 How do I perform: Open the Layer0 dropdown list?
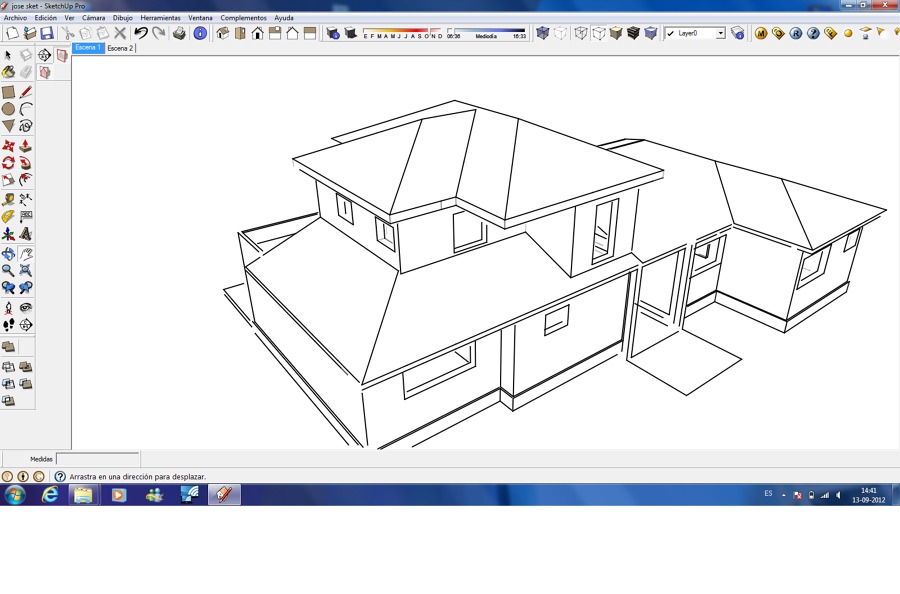(x=721, y=33)
